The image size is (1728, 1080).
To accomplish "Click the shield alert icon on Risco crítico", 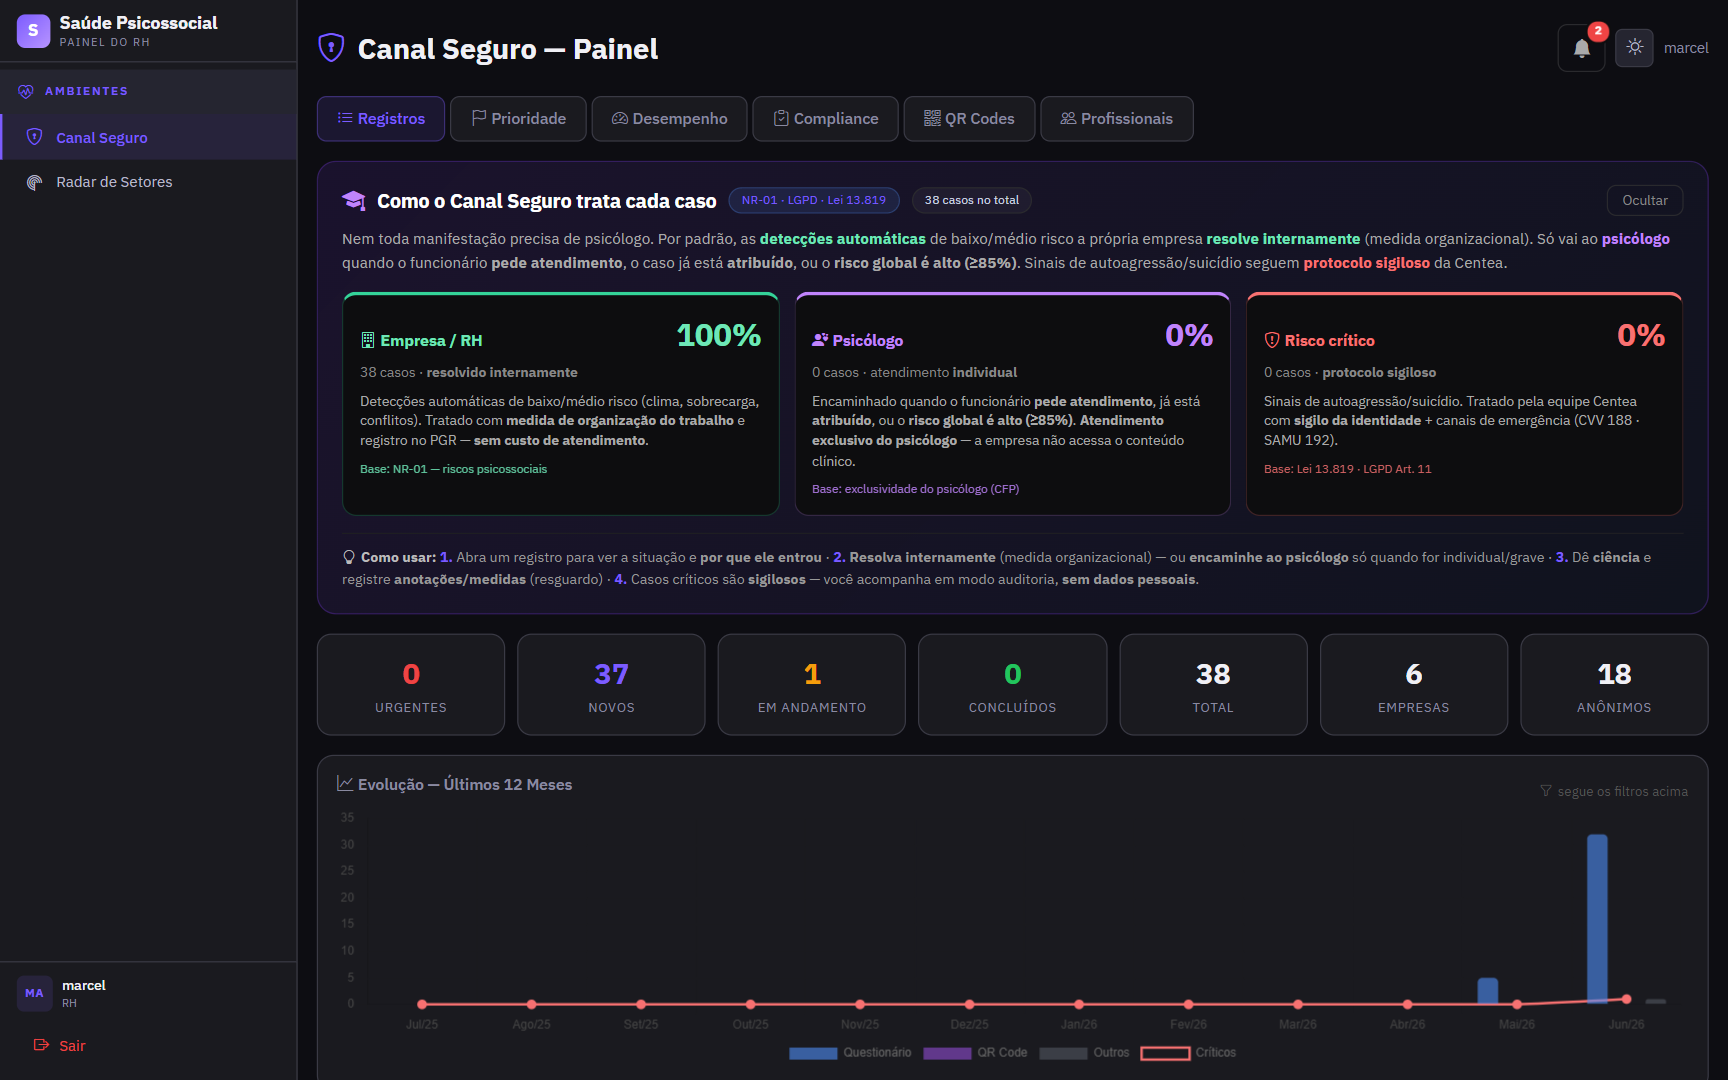I will click(x=1272, y=340).
